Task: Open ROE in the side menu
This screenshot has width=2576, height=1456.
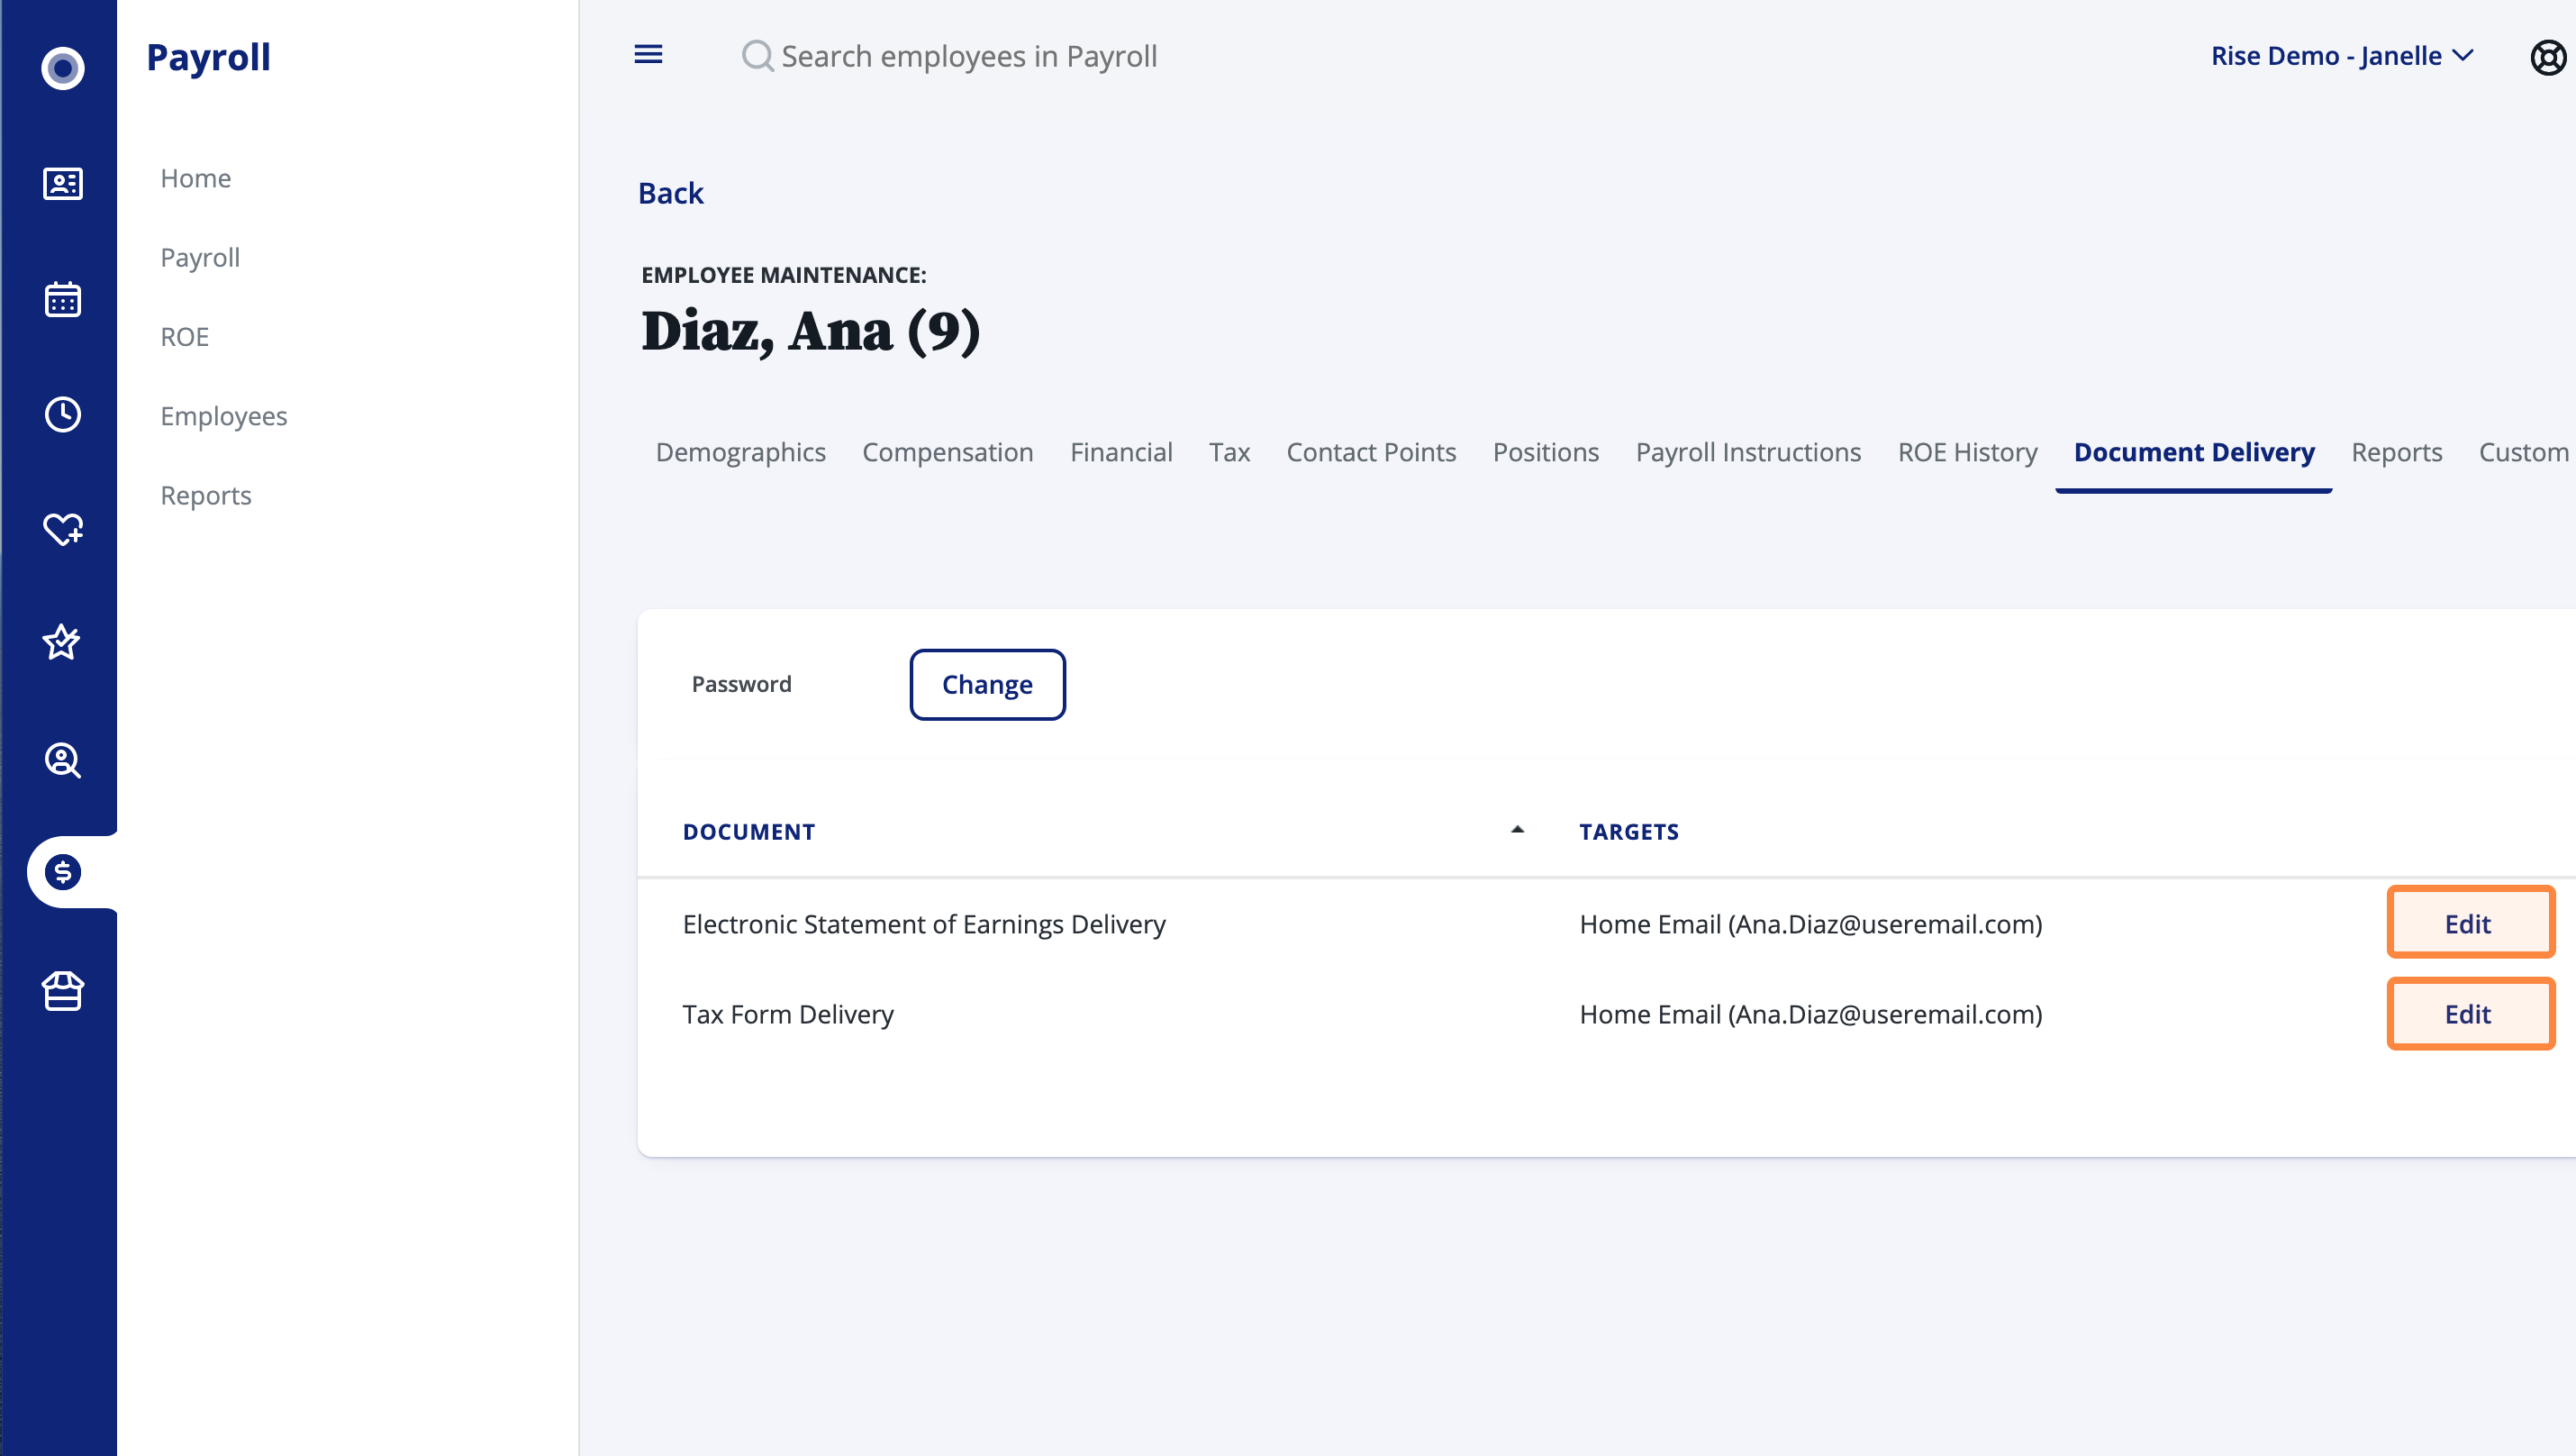Action: click(x=185, y=337)
